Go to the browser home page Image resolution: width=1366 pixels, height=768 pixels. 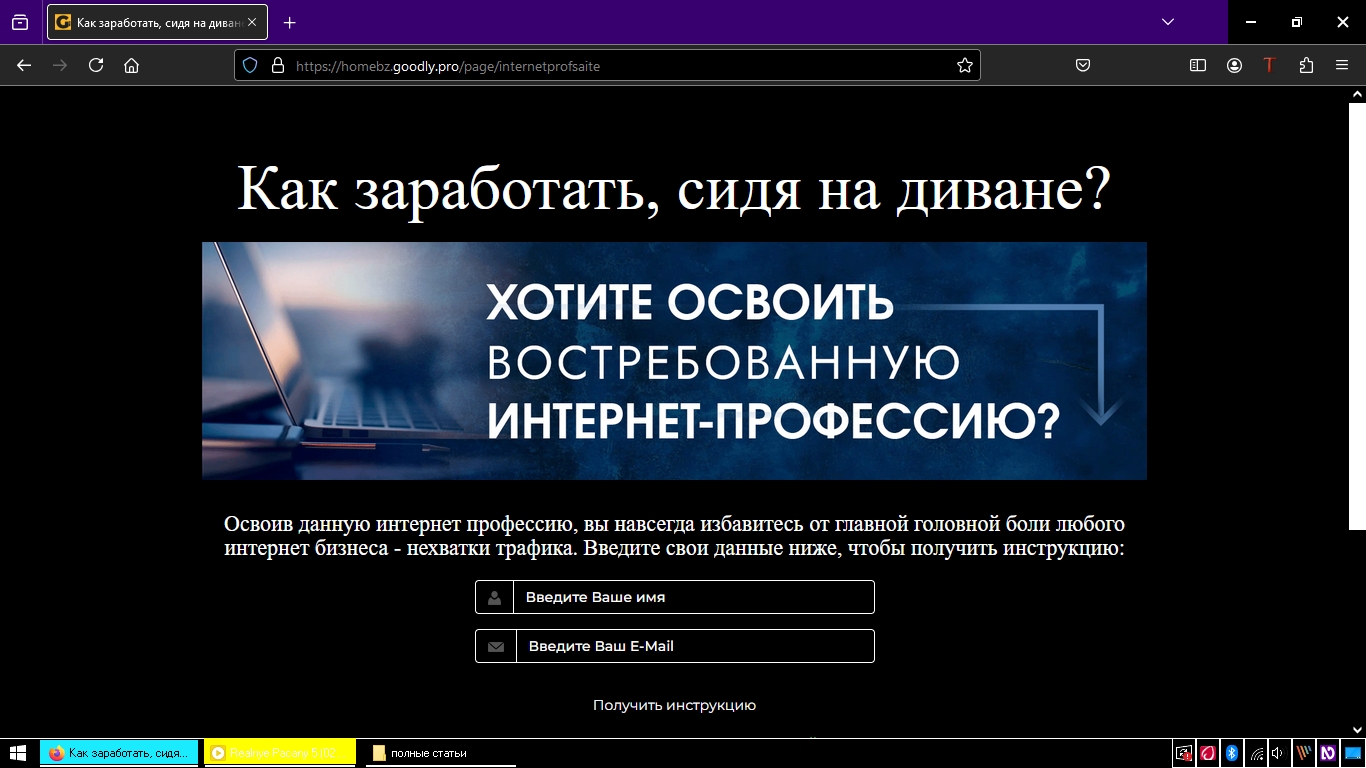coord(131,65)
